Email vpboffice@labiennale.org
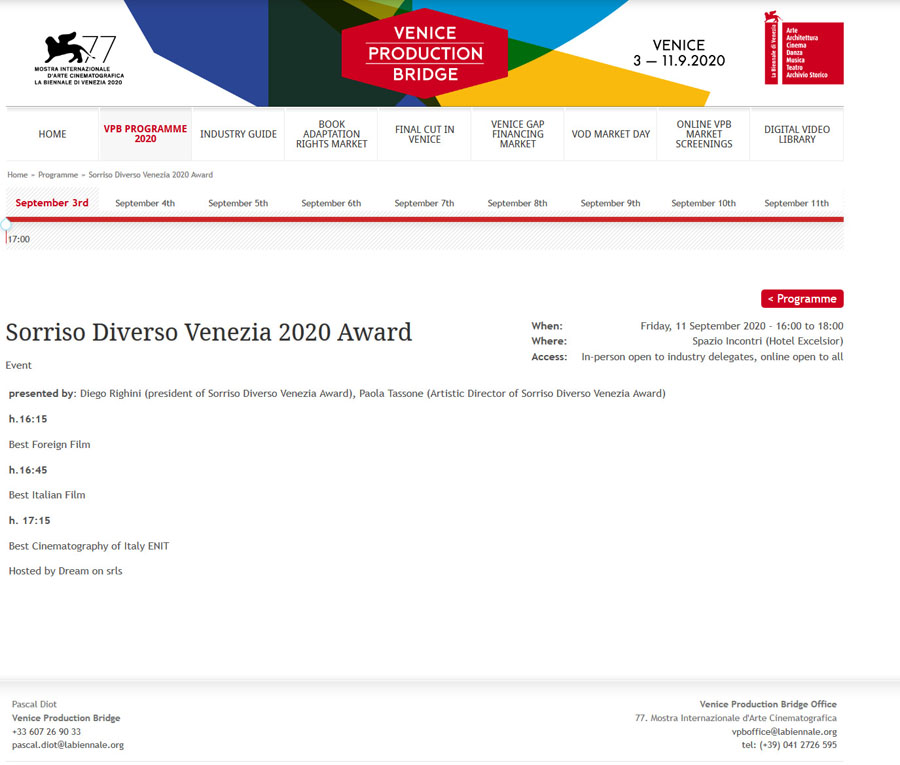 [x=784, y=732]
